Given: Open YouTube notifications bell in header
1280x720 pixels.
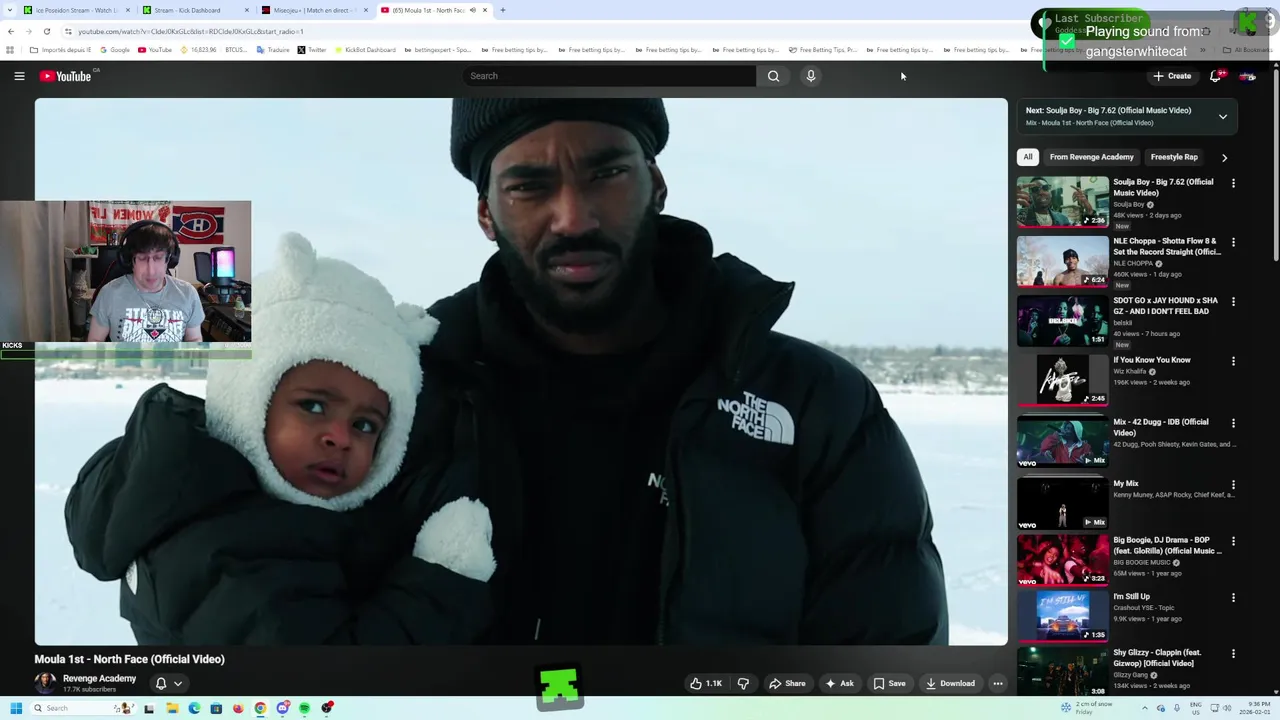Looking at the screenshot, I should 1216,76.
